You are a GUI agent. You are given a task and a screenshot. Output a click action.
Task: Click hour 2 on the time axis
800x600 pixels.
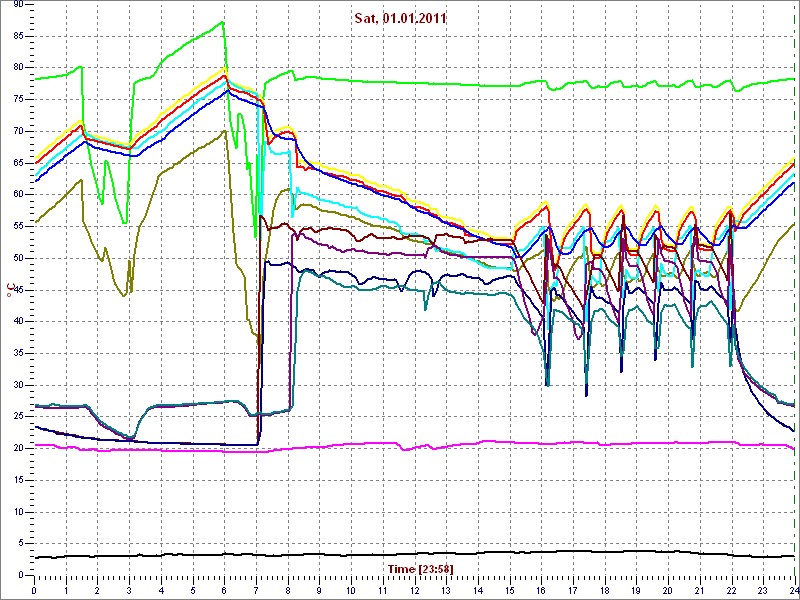(97, 590)
